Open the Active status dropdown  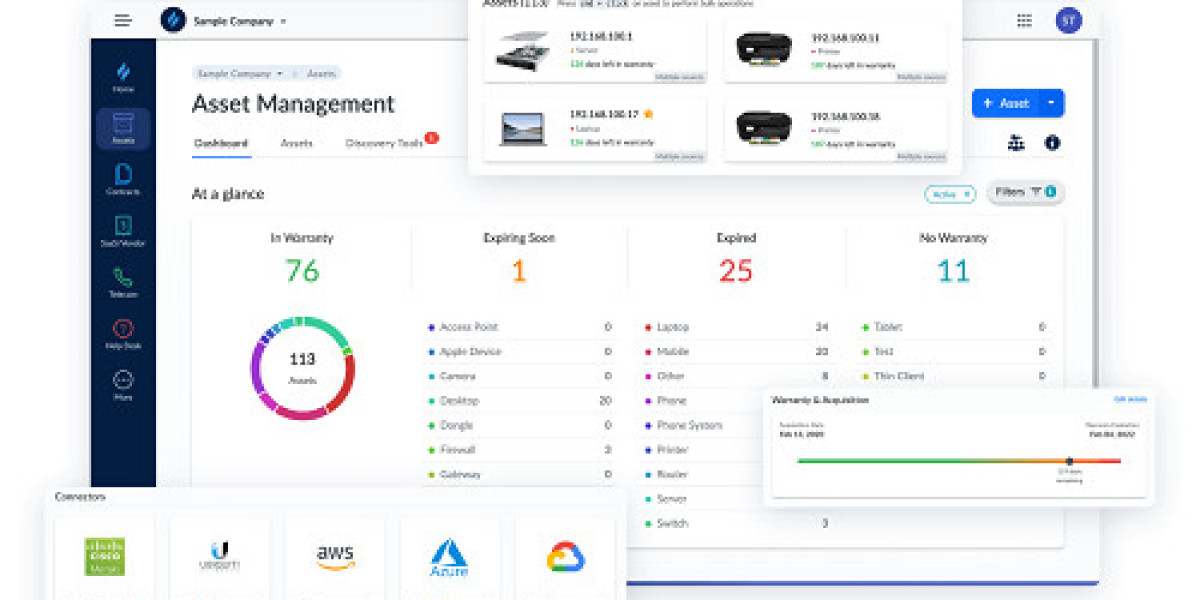(950, 194)
